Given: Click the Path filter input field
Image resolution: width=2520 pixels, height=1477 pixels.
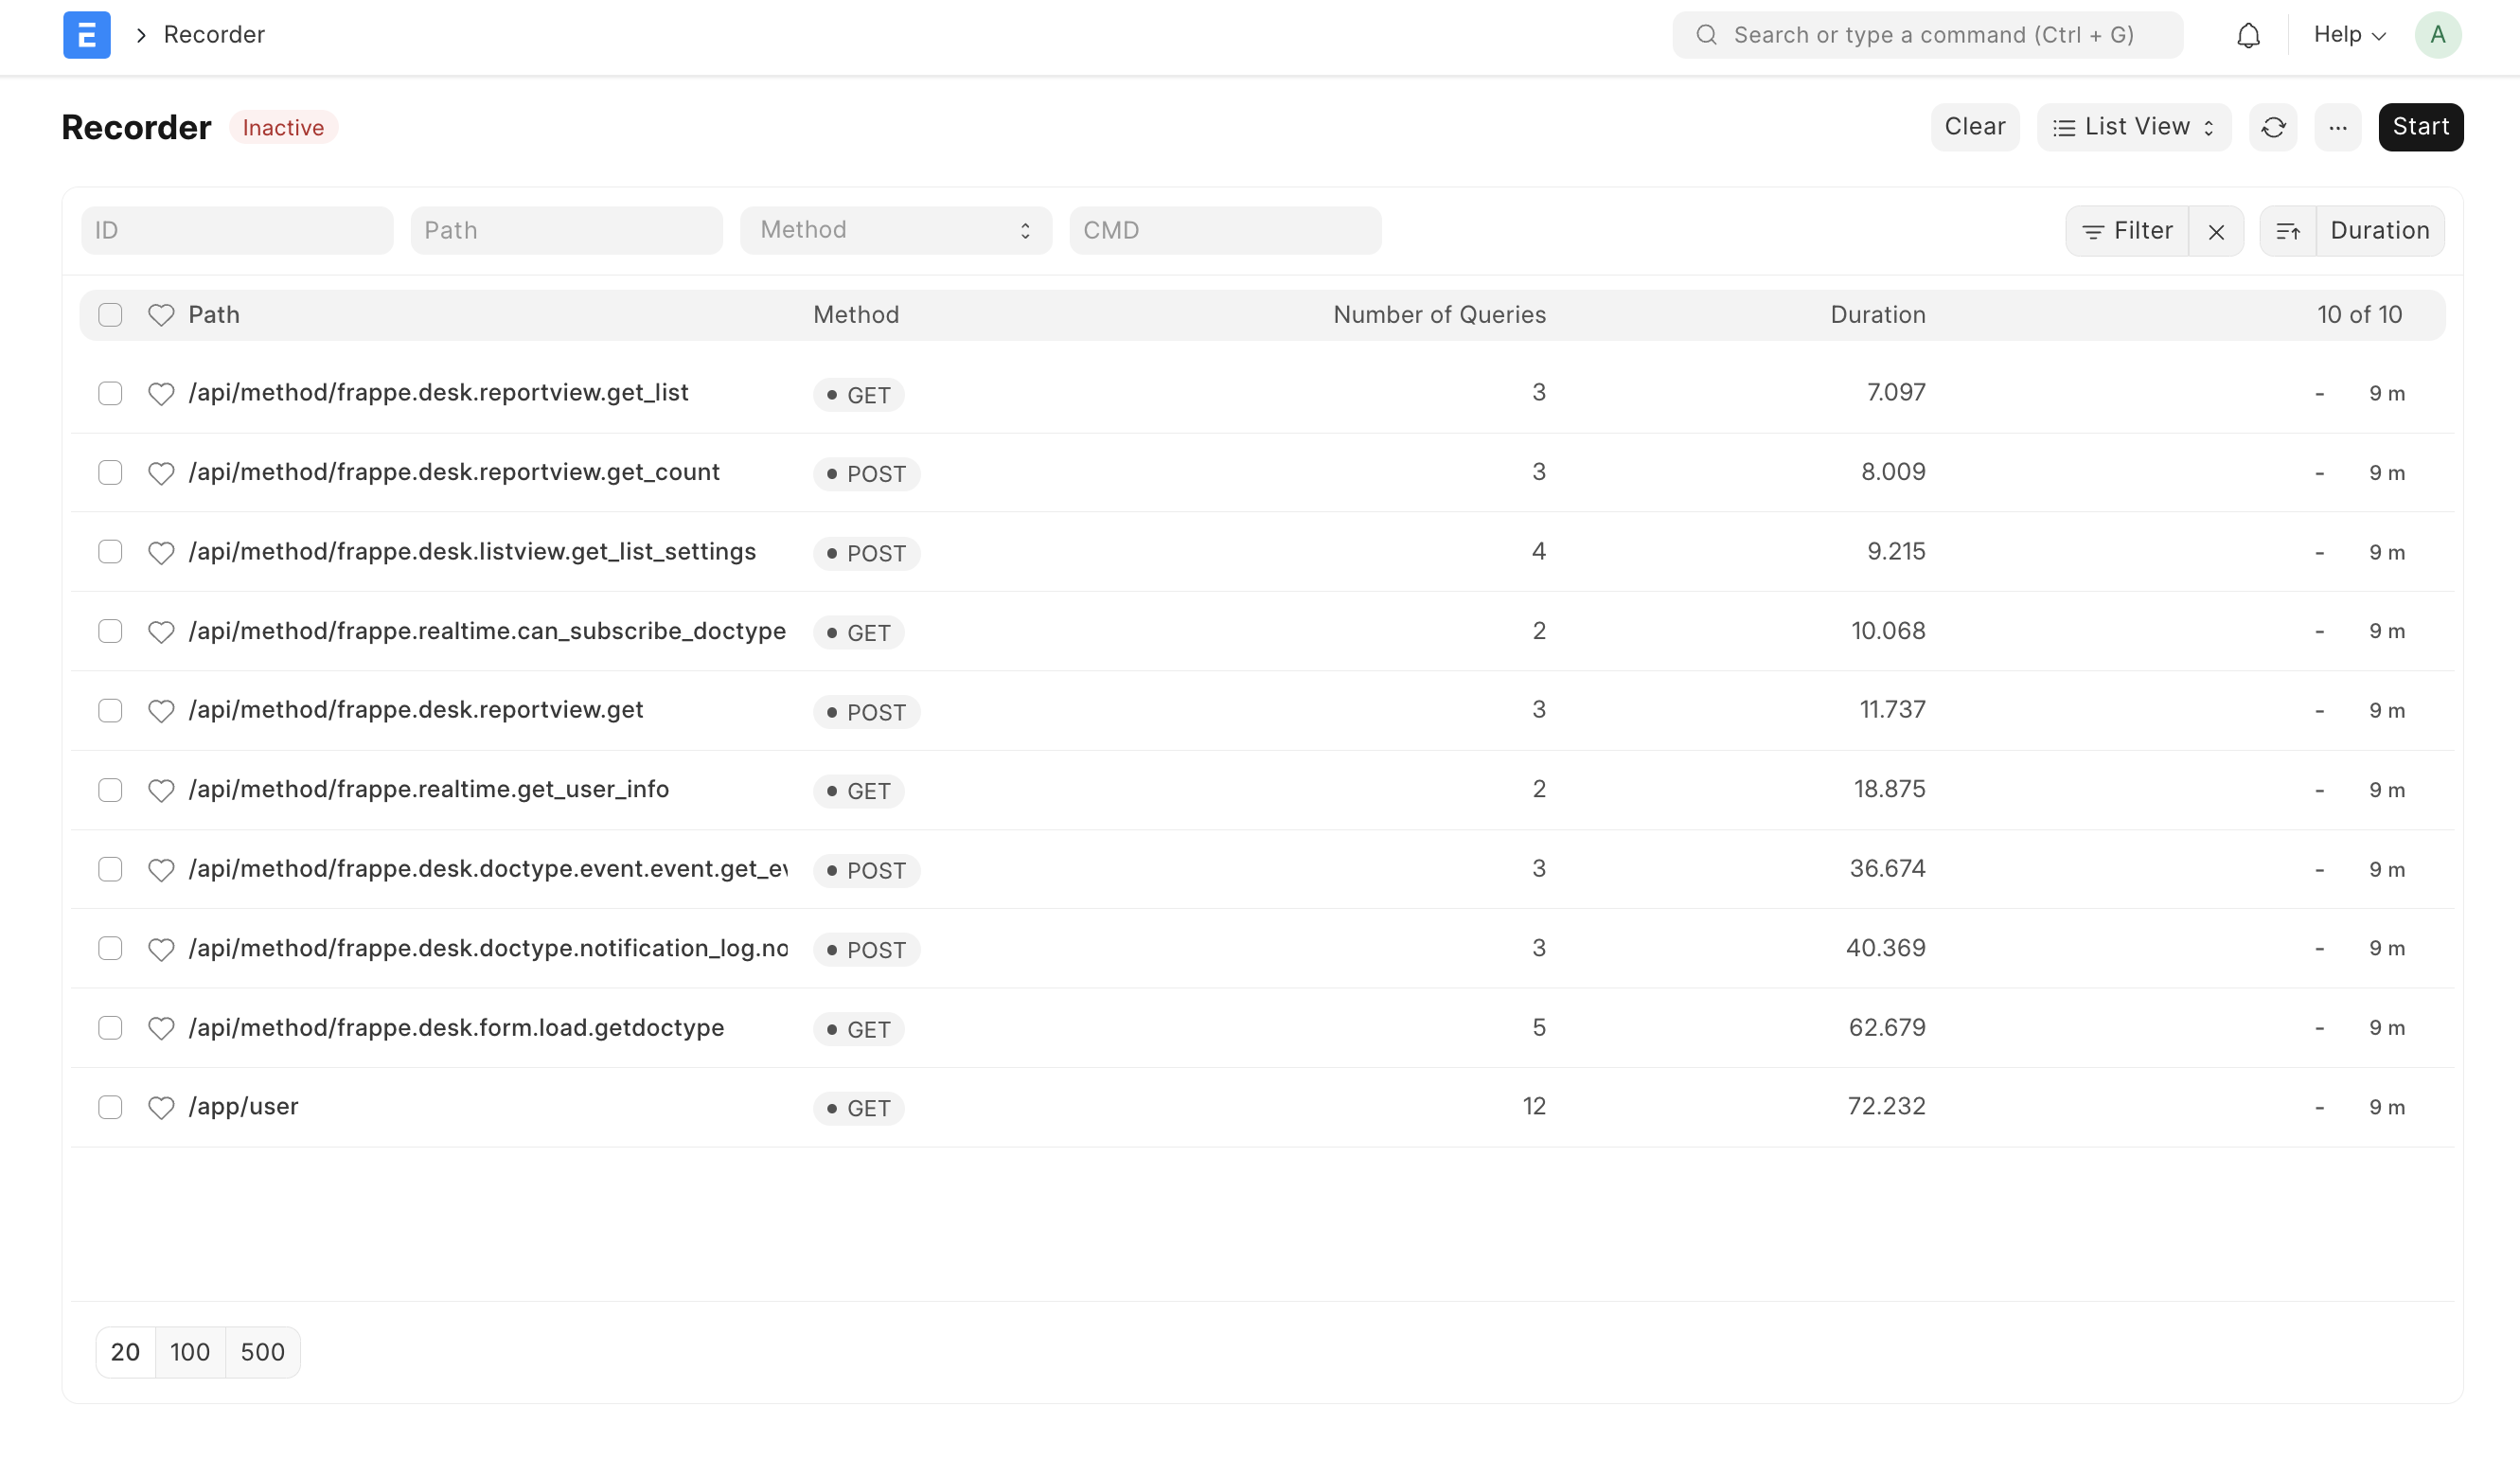Looking at the screenshot, I should [566, 230].
